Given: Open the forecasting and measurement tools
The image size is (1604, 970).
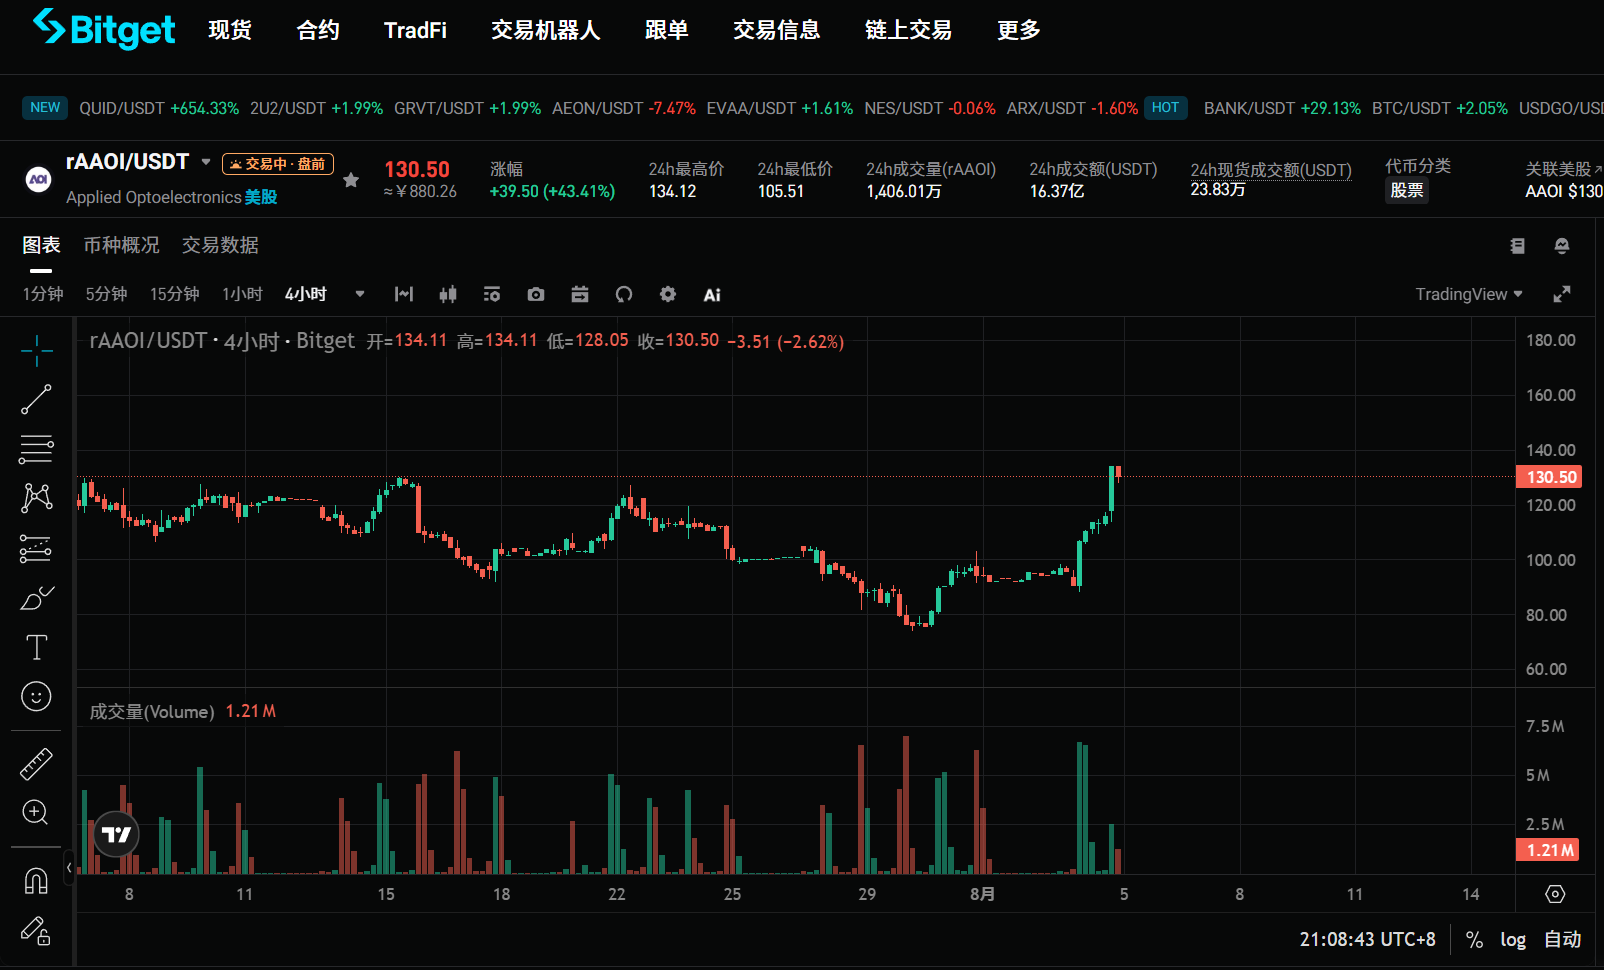Looking at the screenshot, I should coord(36,548).
